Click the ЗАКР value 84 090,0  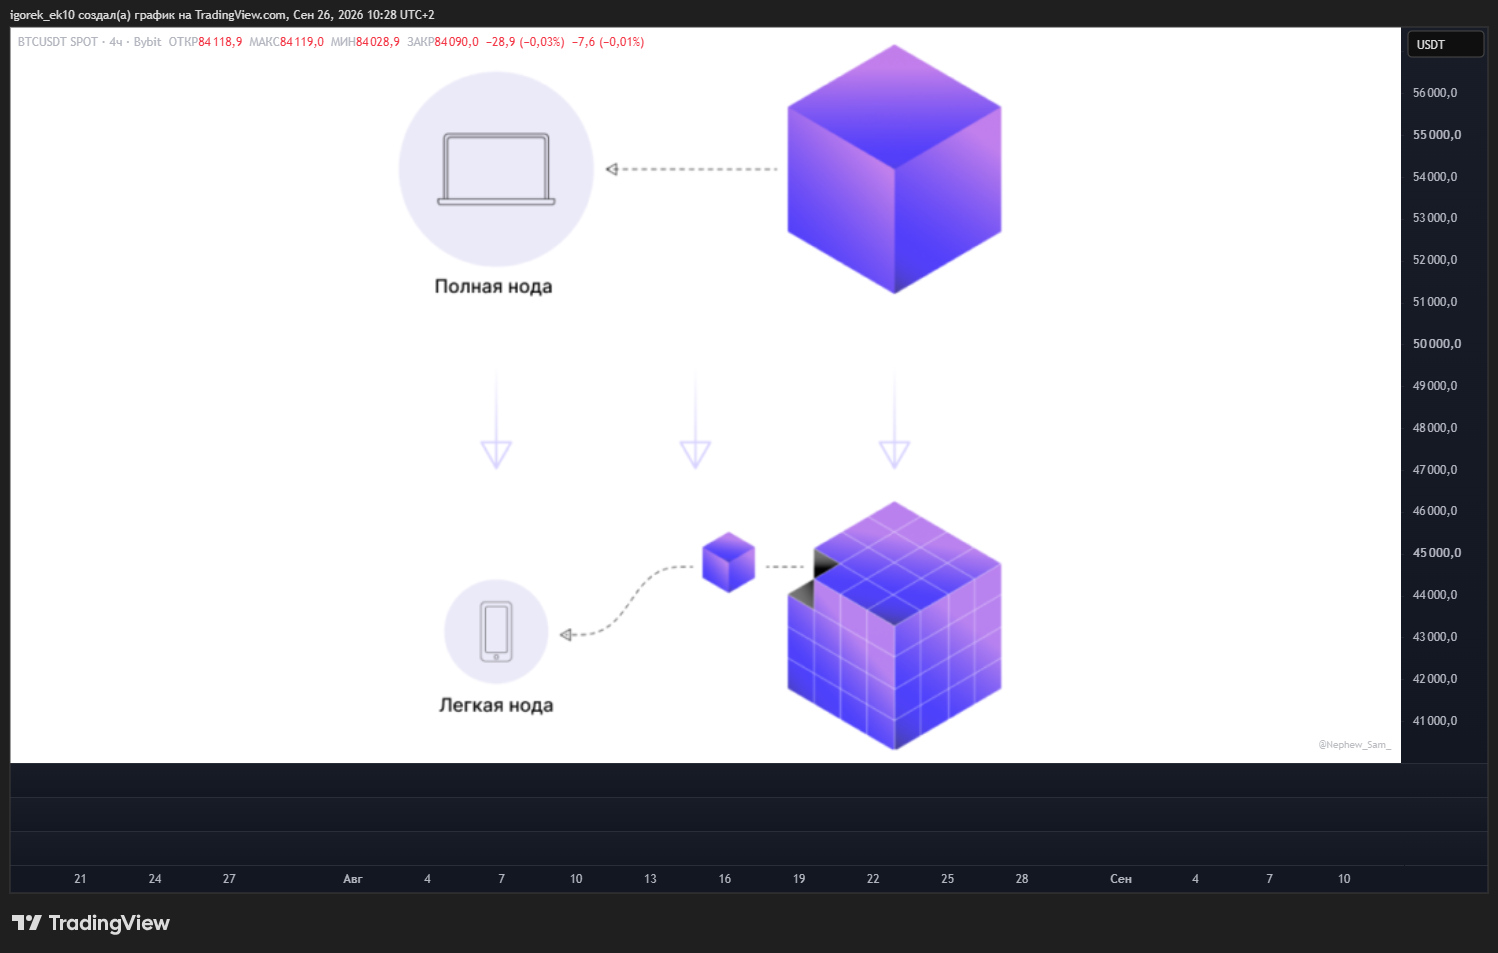click(456, 42)
